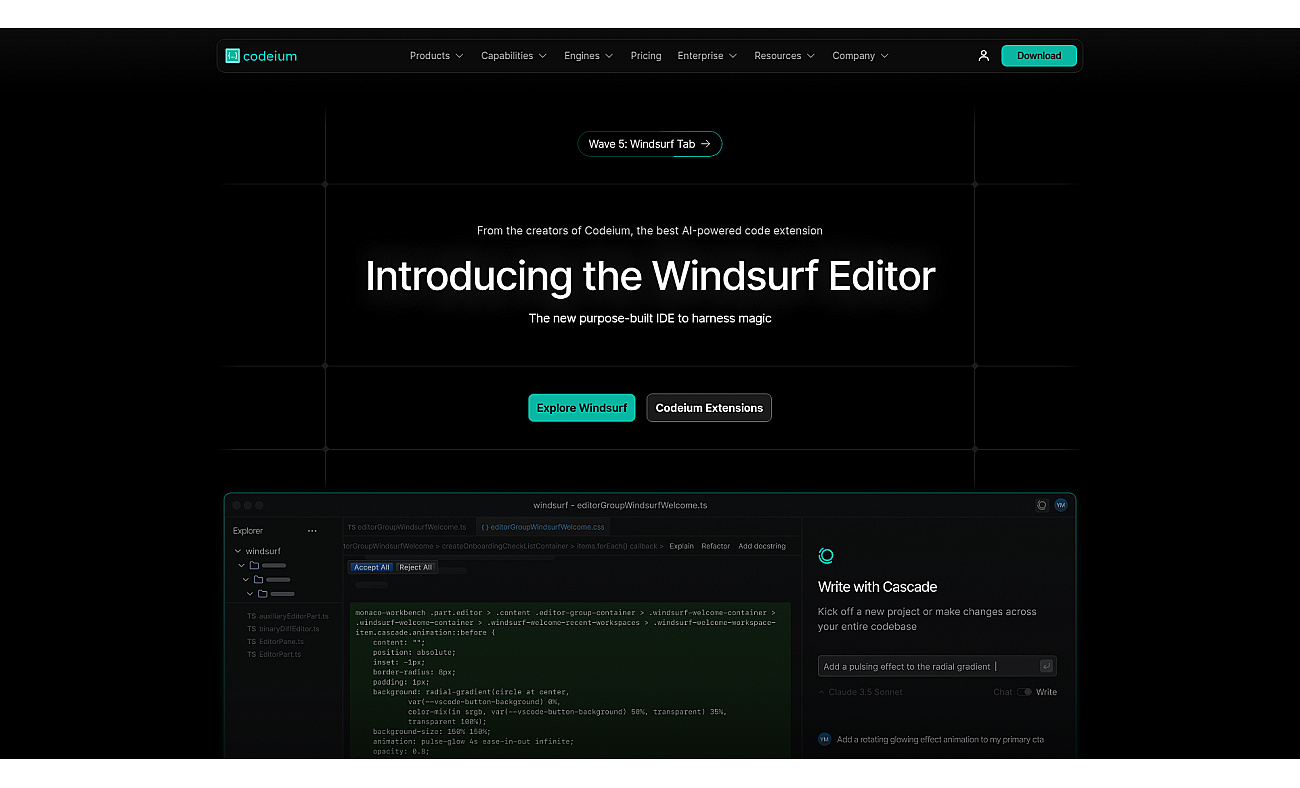The height and width of the screenshot is (788, 1300).
Task: Open the Claude 3.5 Sonnet model selector
Action: coord(861,692)
